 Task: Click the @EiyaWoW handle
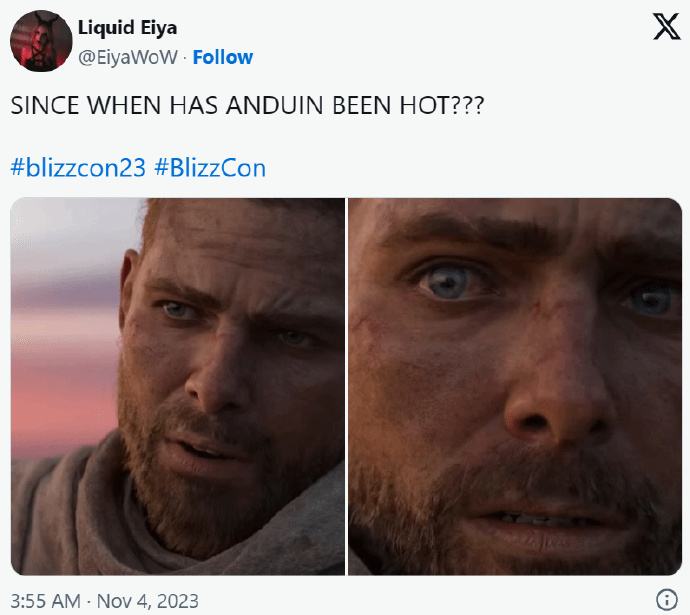click(x=130, y=57)
